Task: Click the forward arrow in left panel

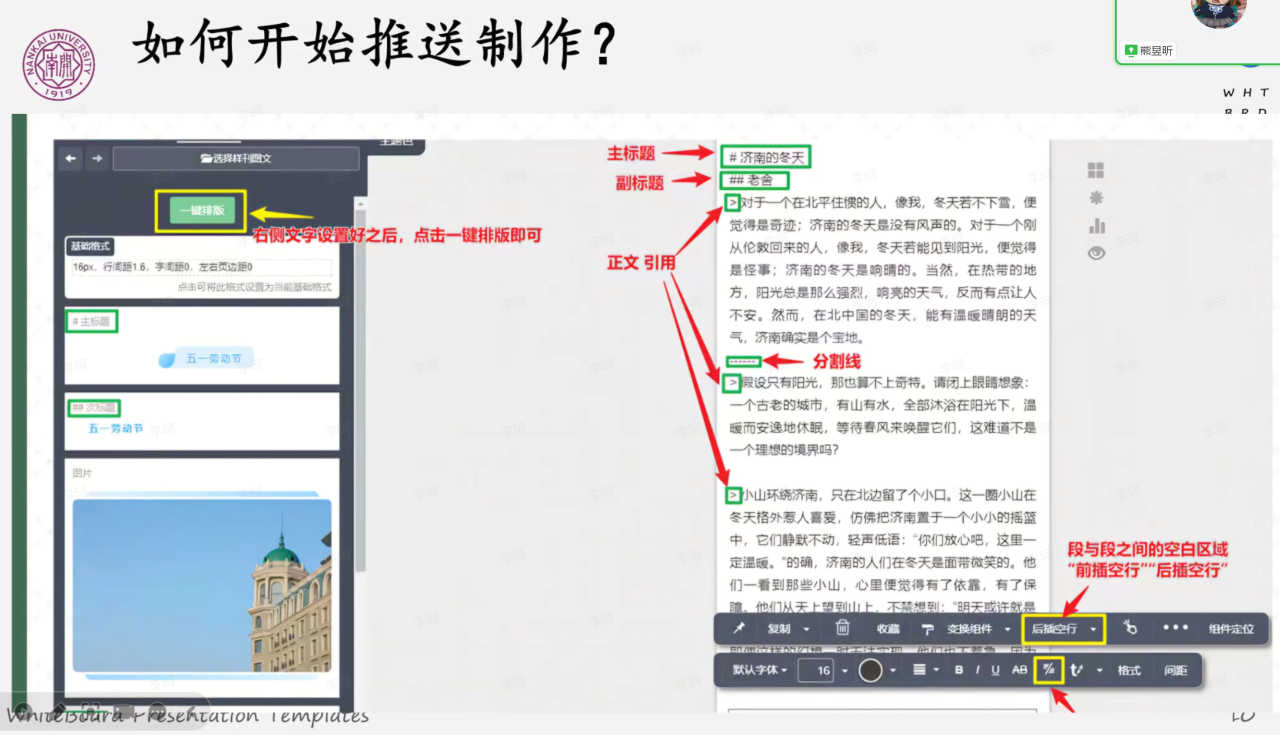Action: coord(96,158)
